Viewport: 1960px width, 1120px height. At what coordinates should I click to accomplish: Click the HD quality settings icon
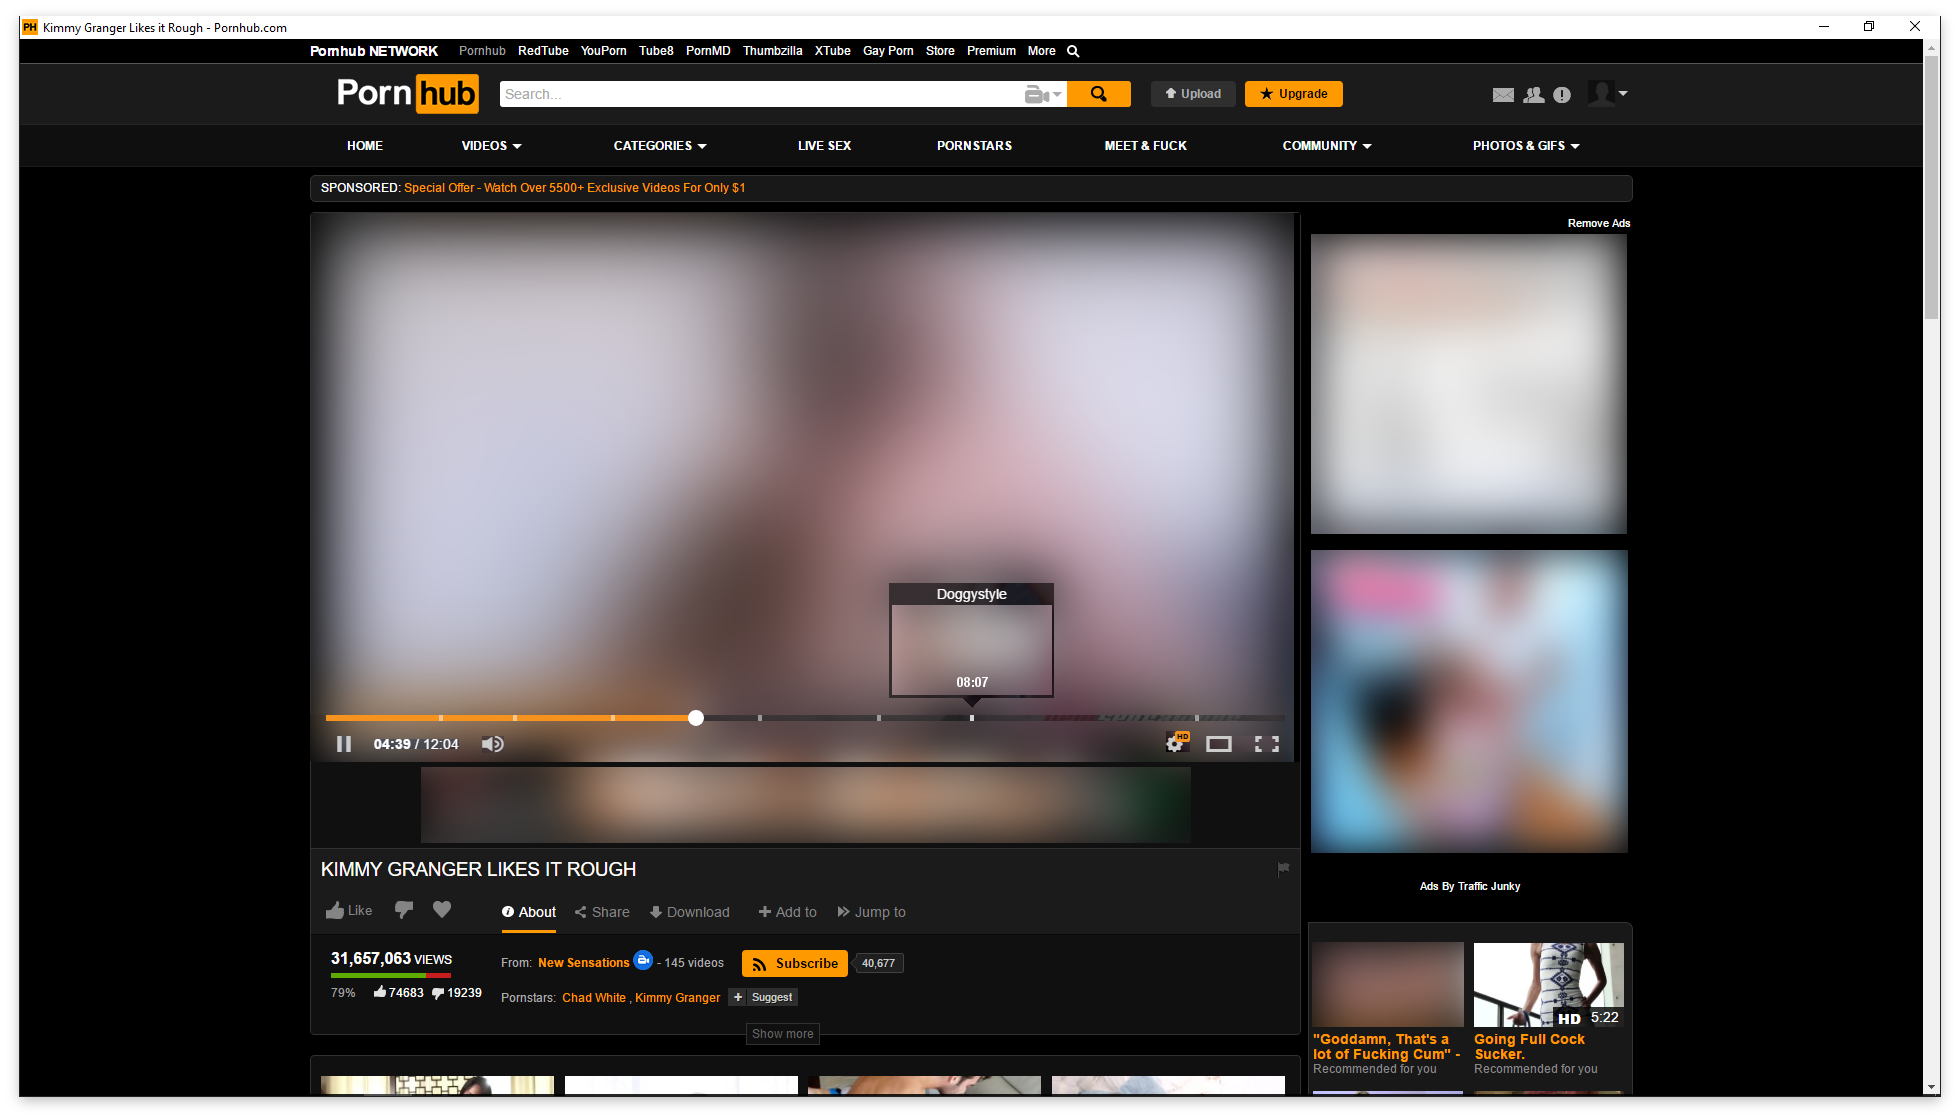click(1175, 743)
